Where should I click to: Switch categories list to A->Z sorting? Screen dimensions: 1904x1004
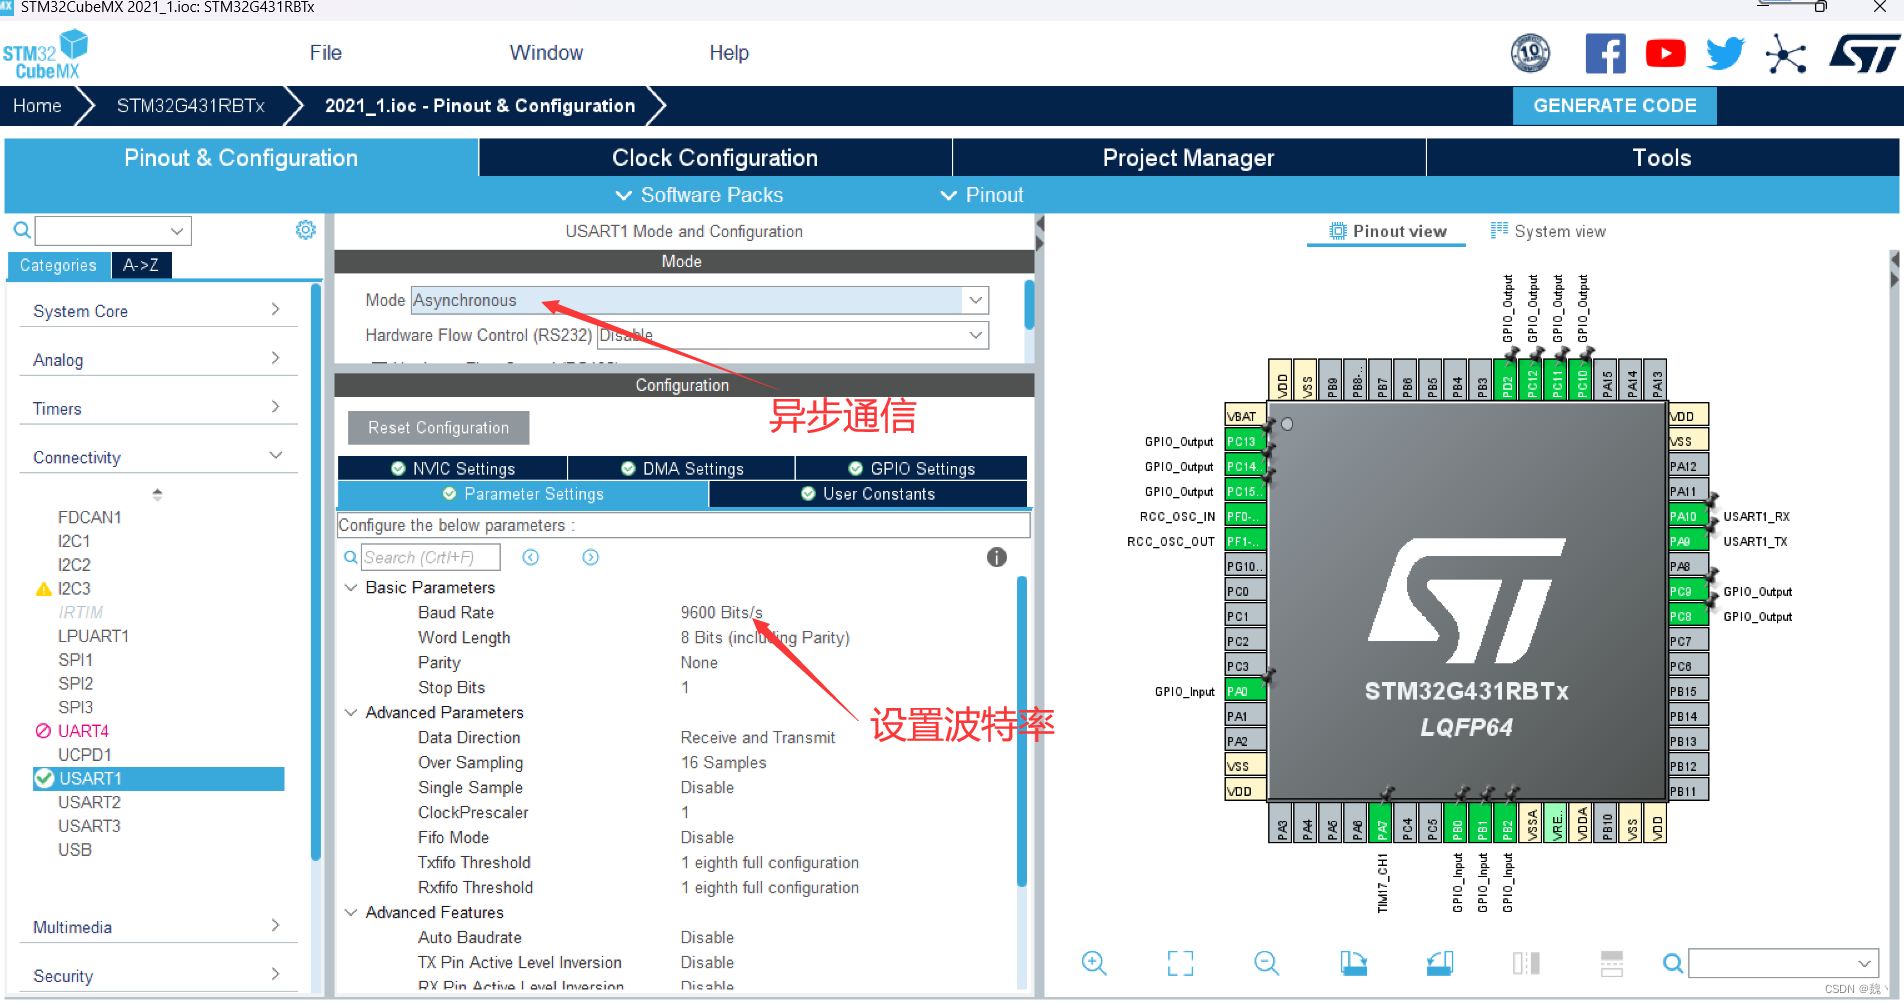click(x=141, y=265)
